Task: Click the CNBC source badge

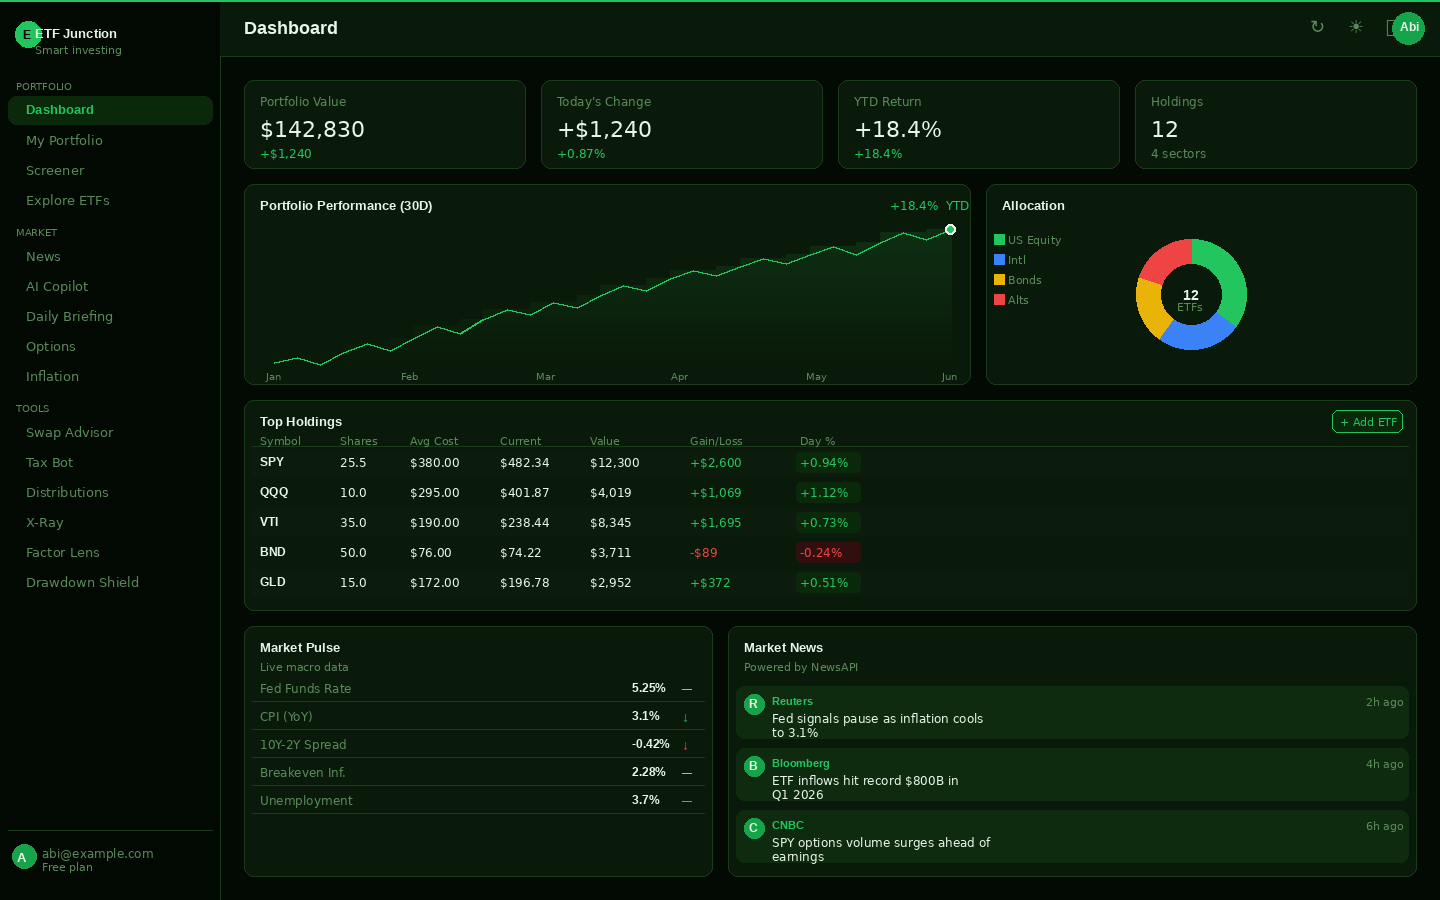Action: click(753, 827)
